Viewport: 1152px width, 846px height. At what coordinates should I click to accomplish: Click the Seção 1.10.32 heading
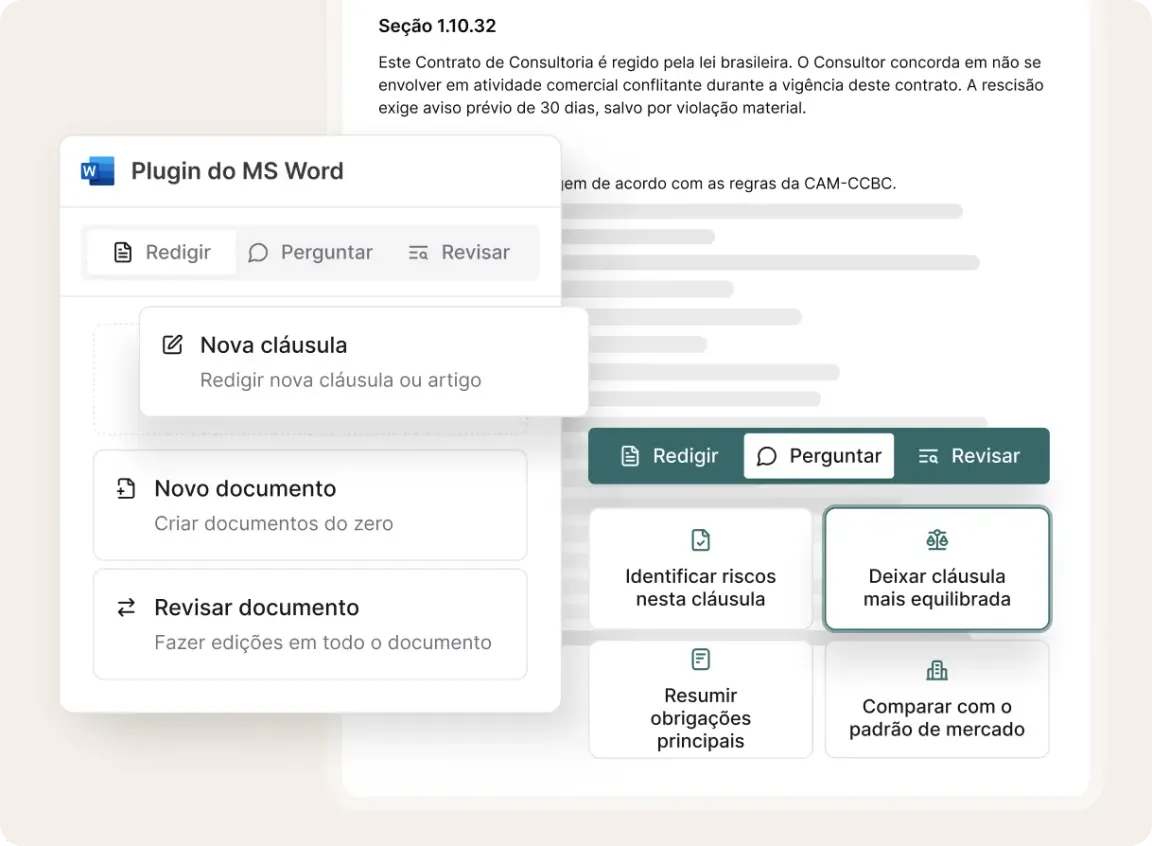click(x=437, y=26)
